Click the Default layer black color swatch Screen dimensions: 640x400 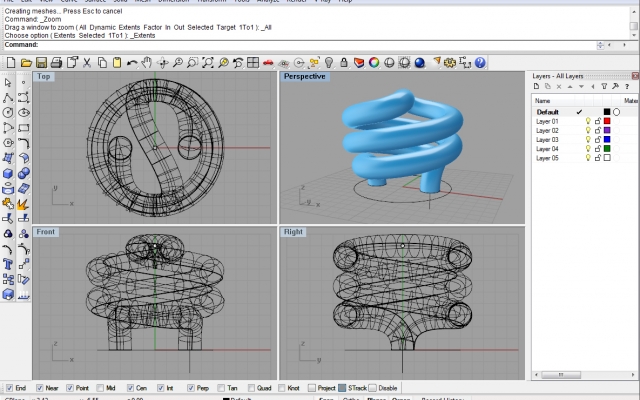click(x=607, y=112)
